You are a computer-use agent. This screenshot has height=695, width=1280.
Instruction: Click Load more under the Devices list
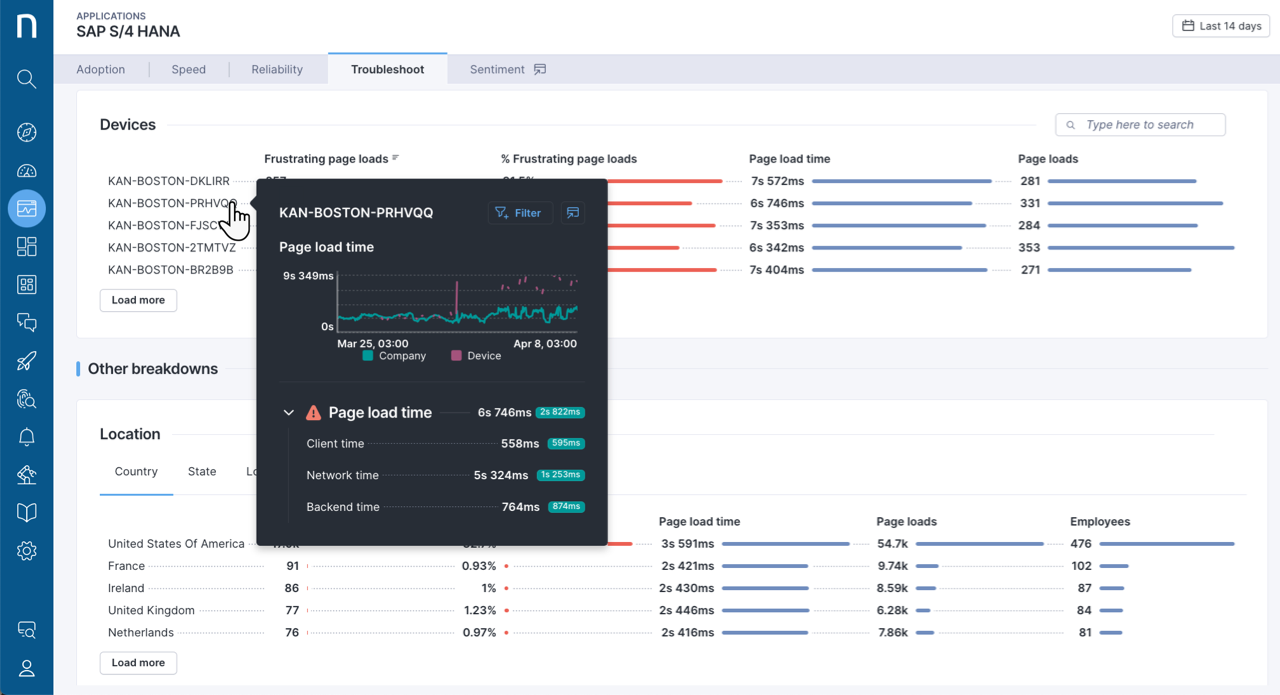[138, 300]
